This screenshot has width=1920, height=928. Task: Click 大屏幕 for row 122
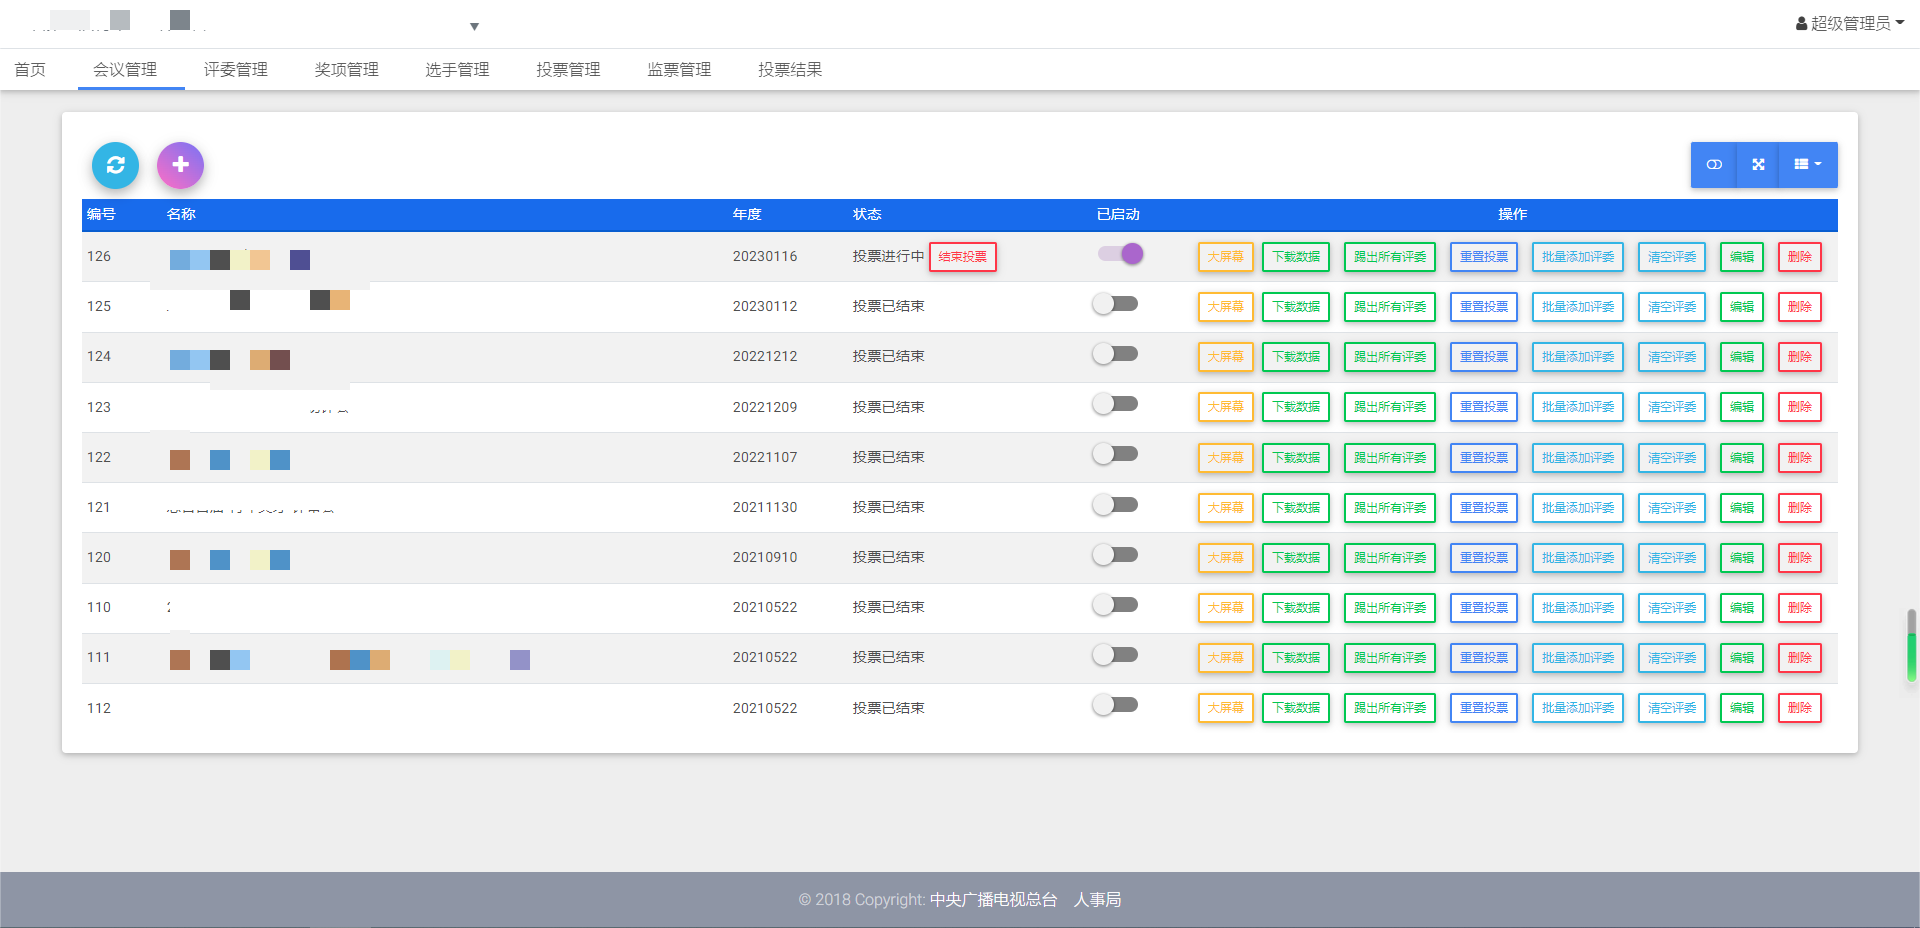[1225, 458]
